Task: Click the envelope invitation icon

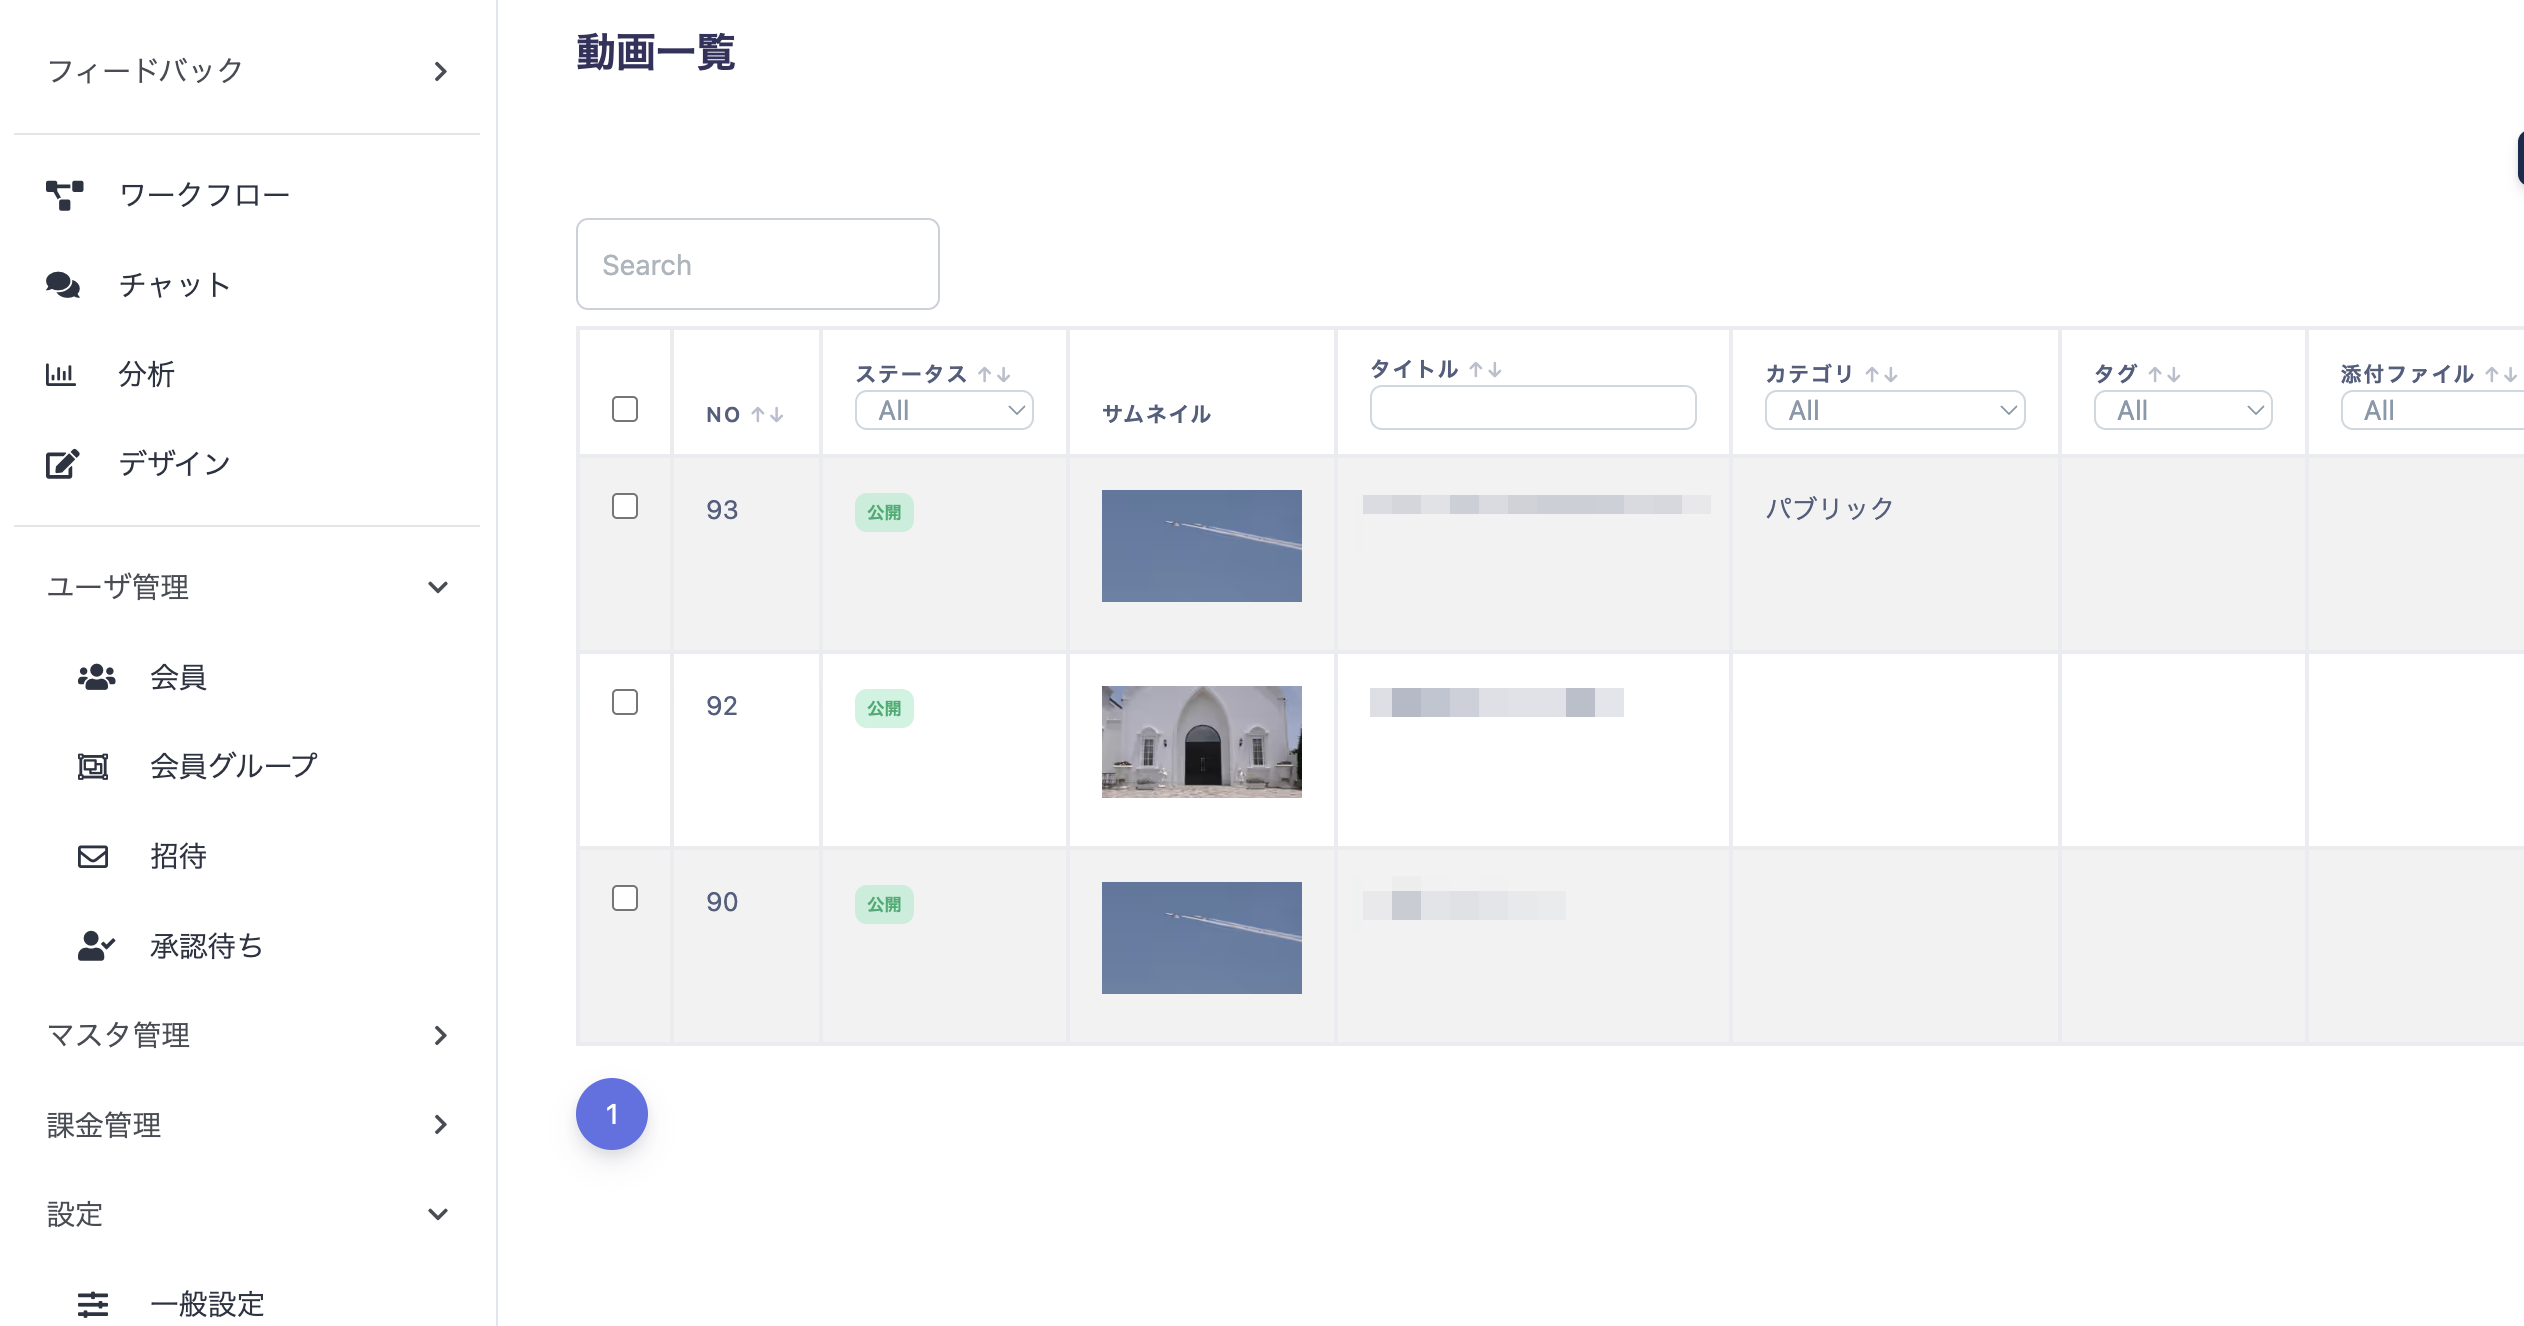Action: point(93,856)
